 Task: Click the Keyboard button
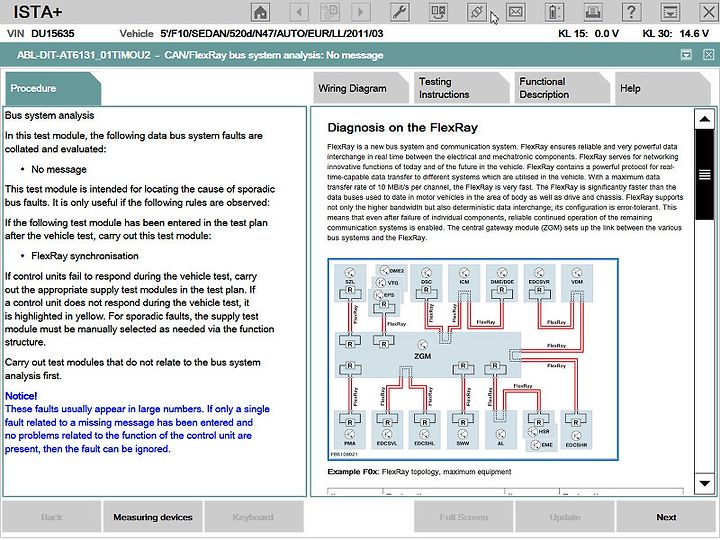click(253, 517)
